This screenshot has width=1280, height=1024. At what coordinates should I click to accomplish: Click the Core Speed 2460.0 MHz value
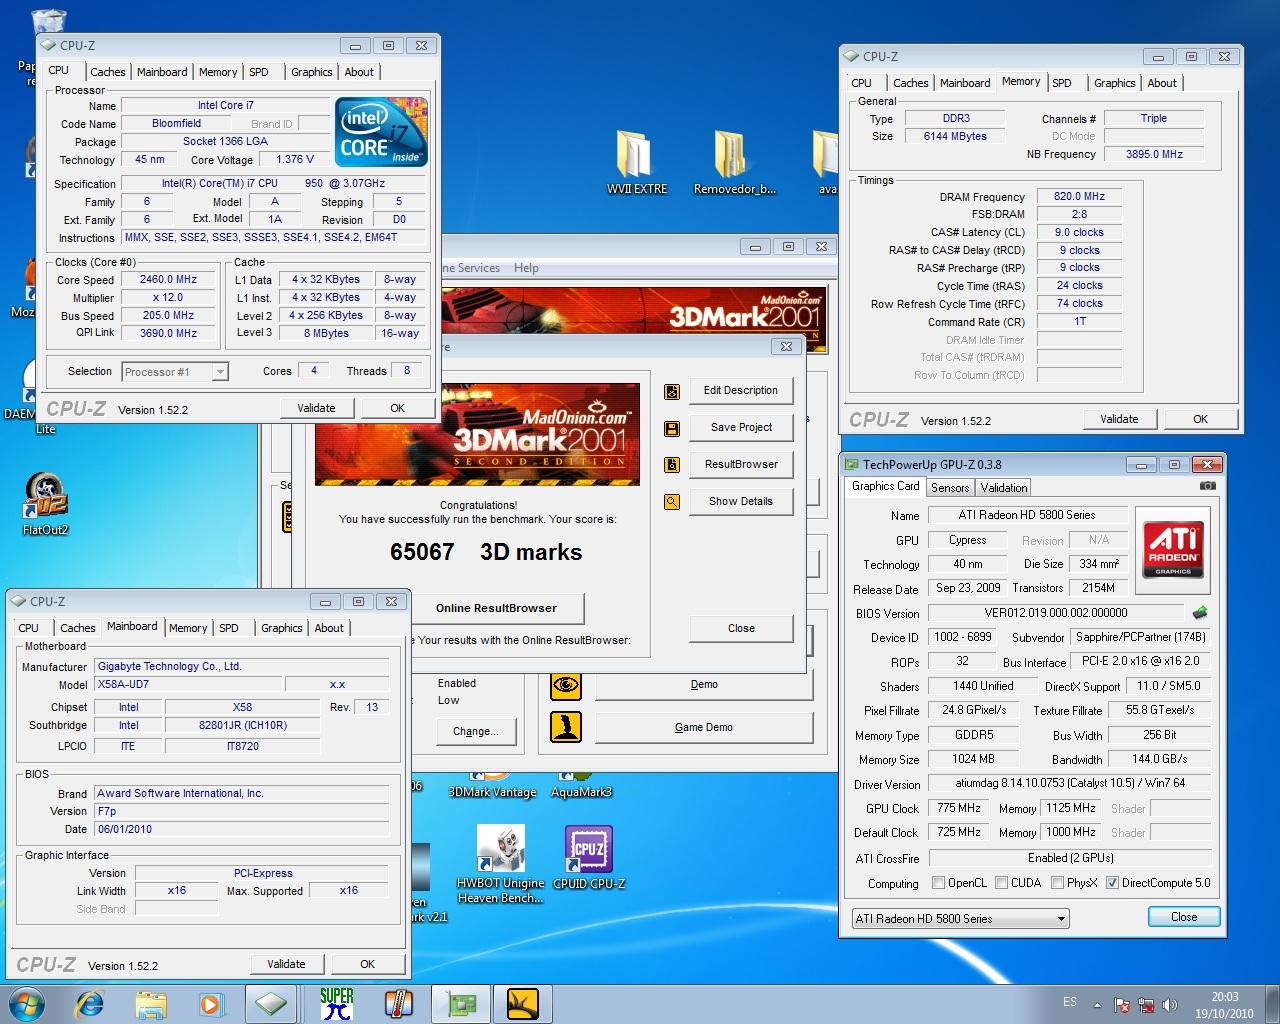(x=168, y=280)
